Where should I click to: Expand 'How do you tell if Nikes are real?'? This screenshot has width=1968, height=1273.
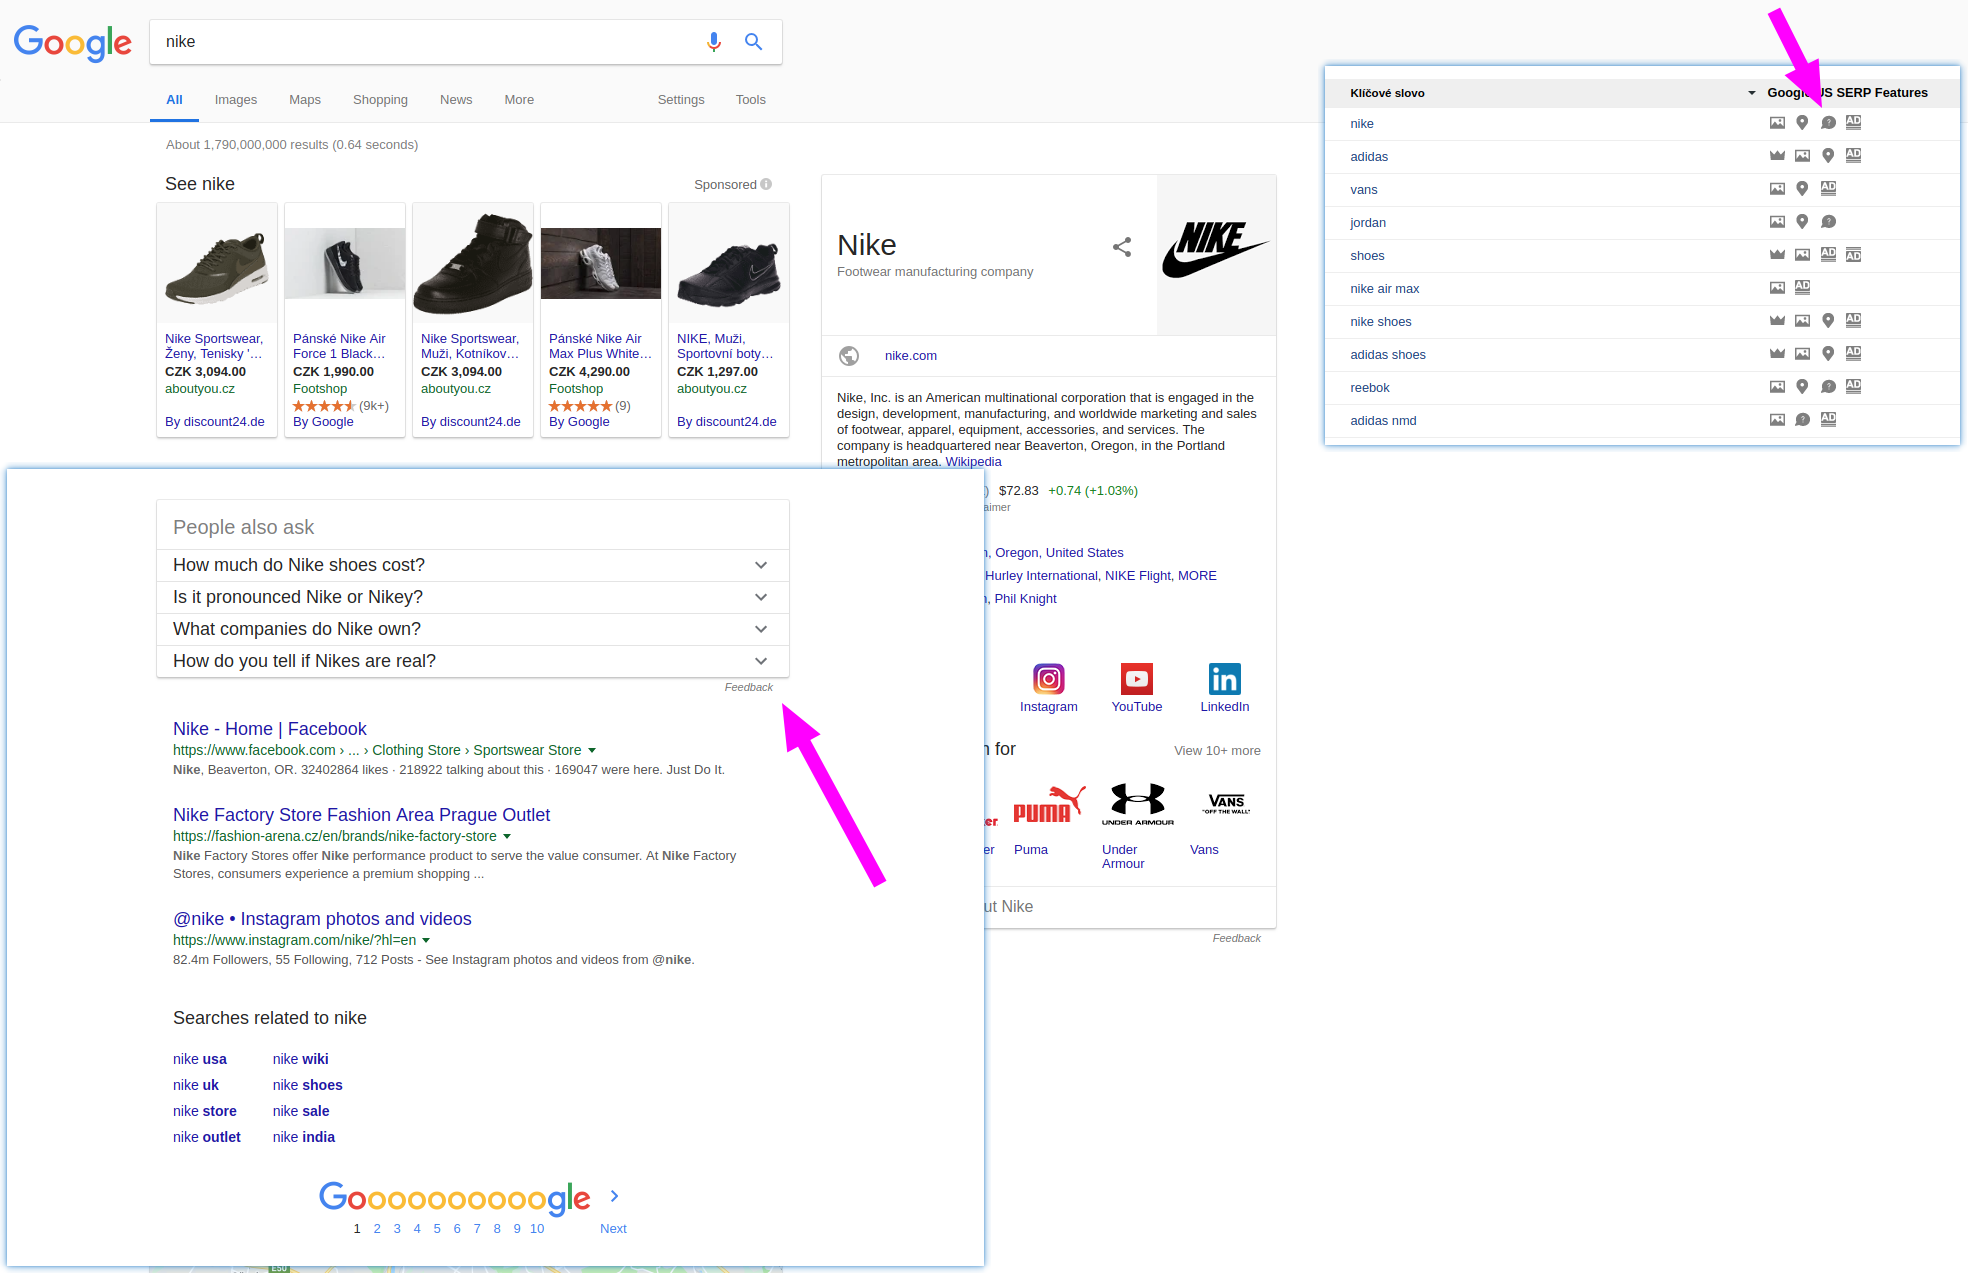[473, 661]
